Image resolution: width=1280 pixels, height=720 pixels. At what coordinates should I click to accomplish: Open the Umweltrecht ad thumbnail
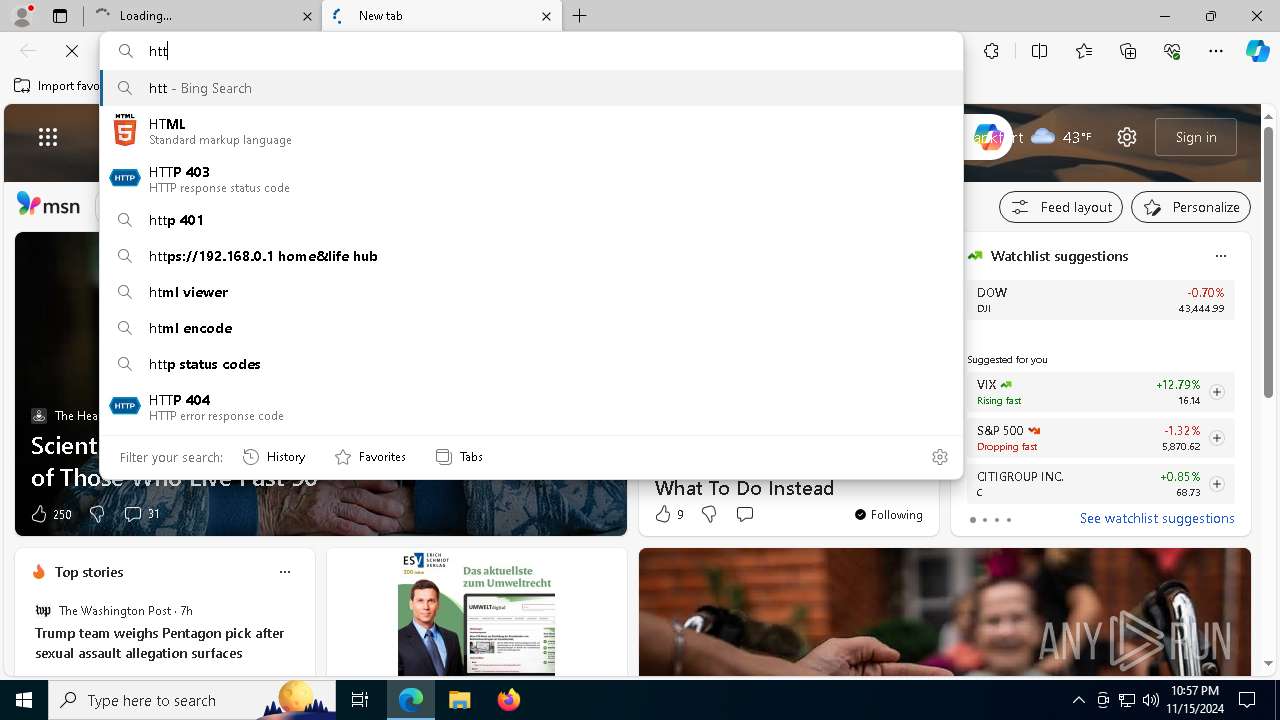(x=476, y=613)
